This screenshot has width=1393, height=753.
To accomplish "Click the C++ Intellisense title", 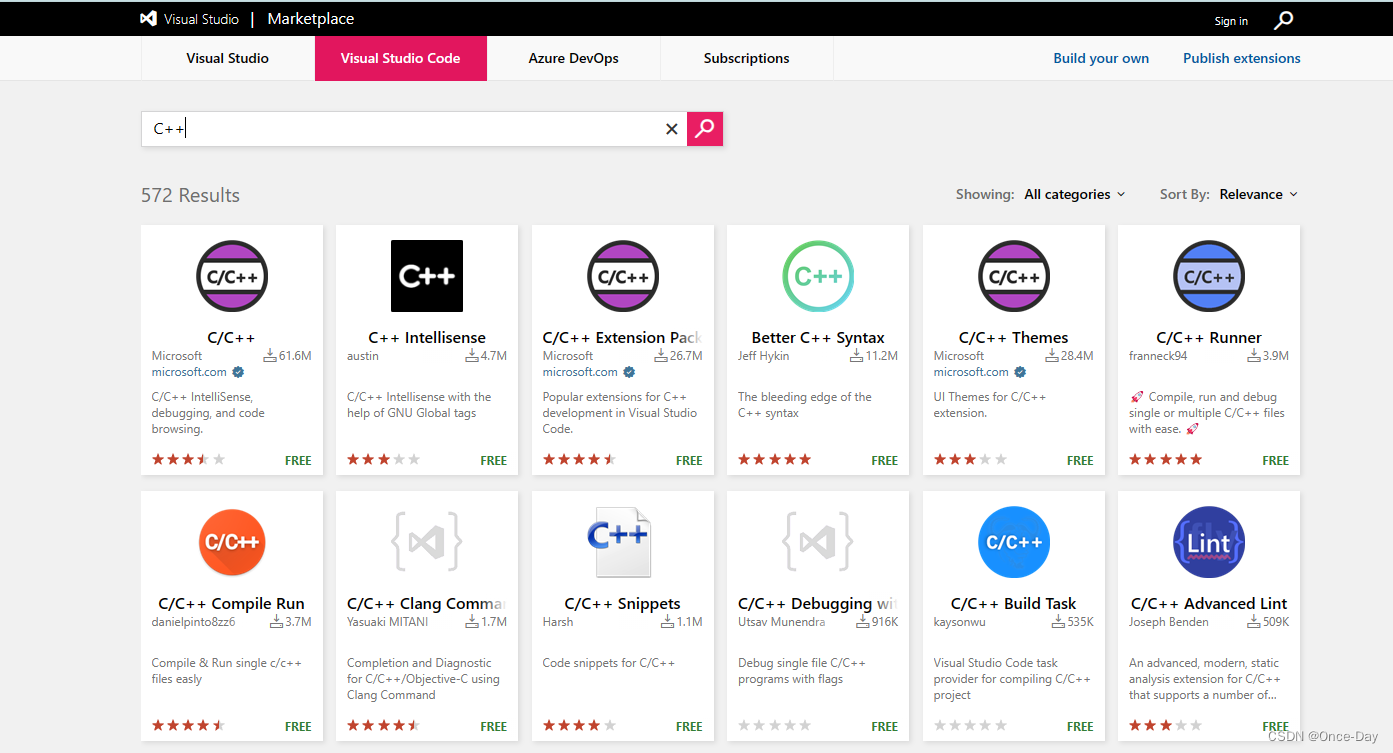I will (x=427, y=338).
